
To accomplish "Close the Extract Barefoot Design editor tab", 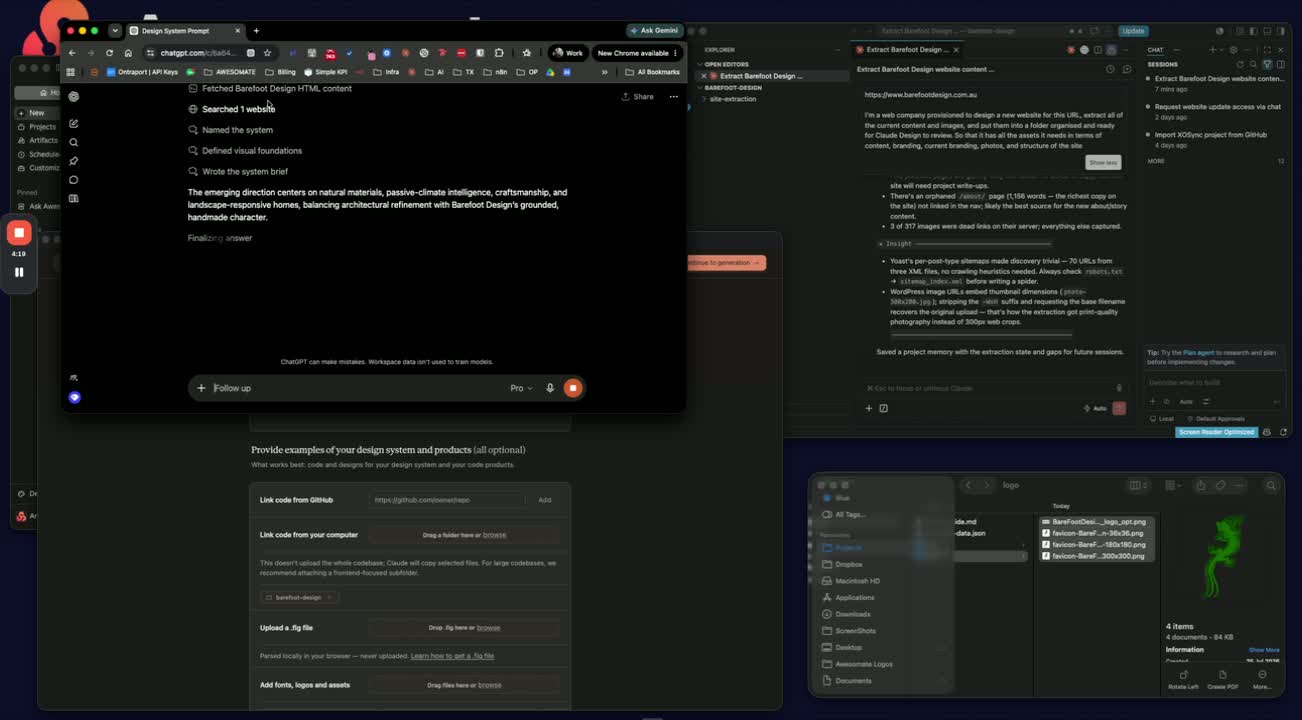I will (x=956, y=49).
